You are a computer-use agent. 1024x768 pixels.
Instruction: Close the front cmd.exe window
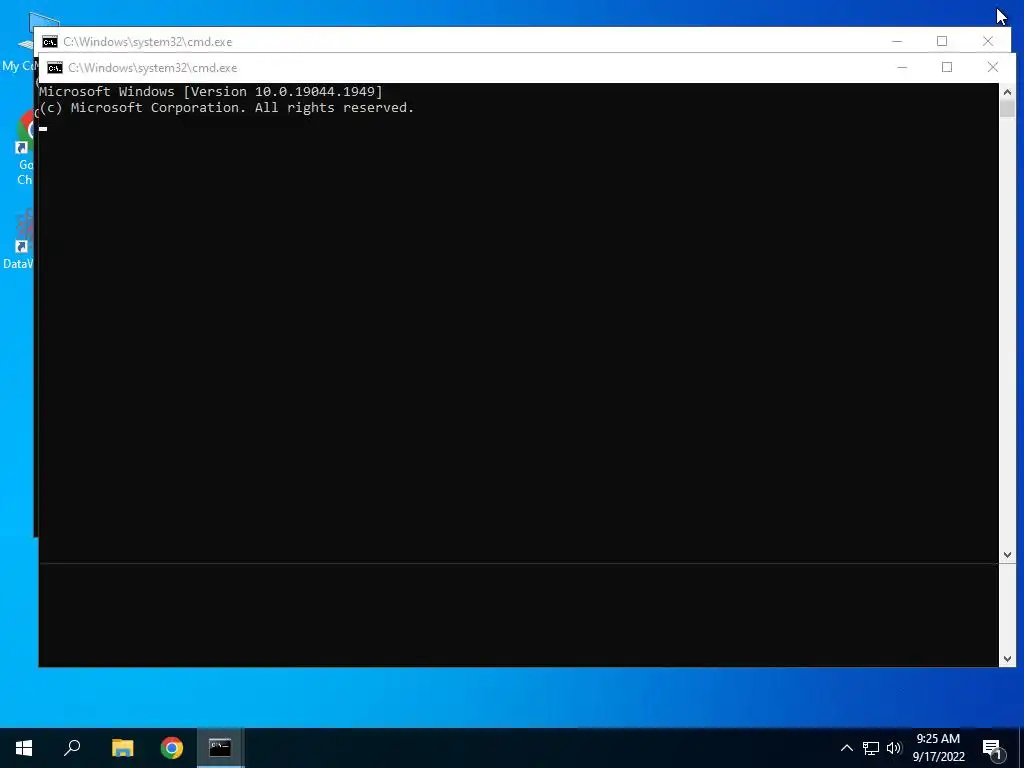[993, 67]
